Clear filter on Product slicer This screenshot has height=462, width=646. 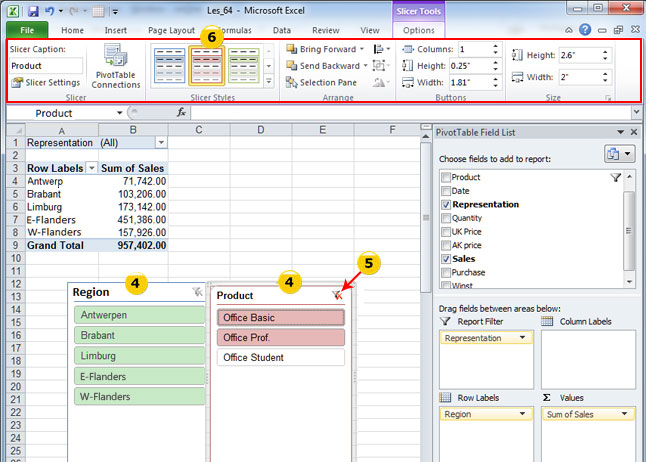pos(337,295)
